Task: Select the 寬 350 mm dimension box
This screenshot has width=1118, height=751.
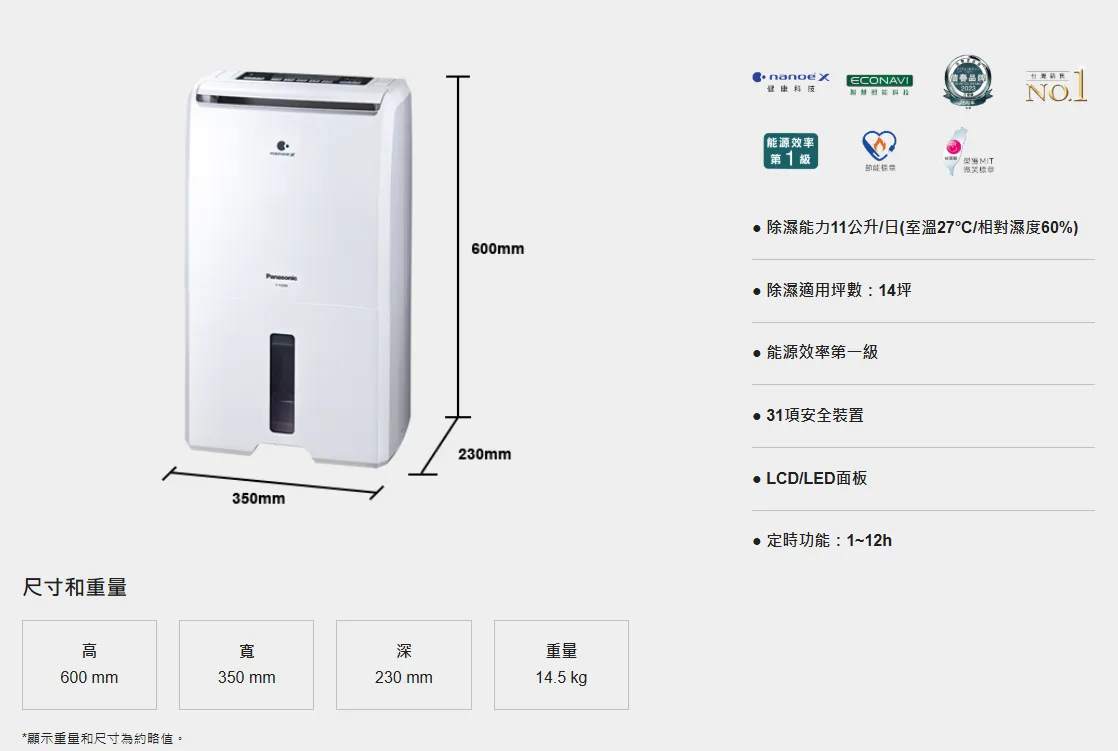Action: click(246, 665)
